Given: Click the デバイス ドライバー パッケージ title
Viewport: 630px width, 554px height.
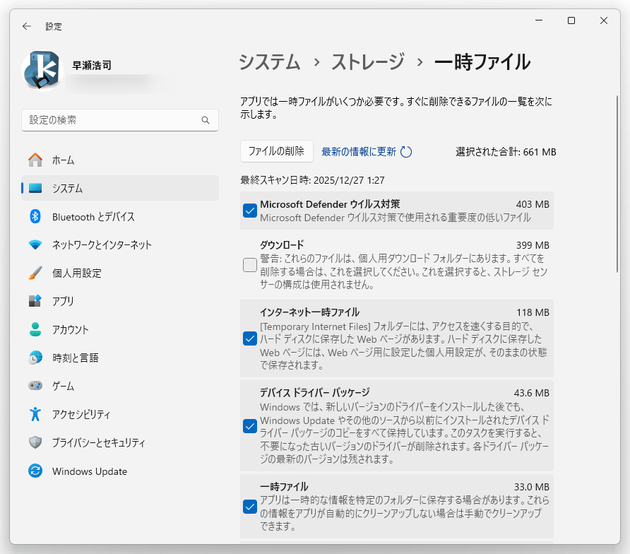Looking at the screenshot, I should pos(315,393).
